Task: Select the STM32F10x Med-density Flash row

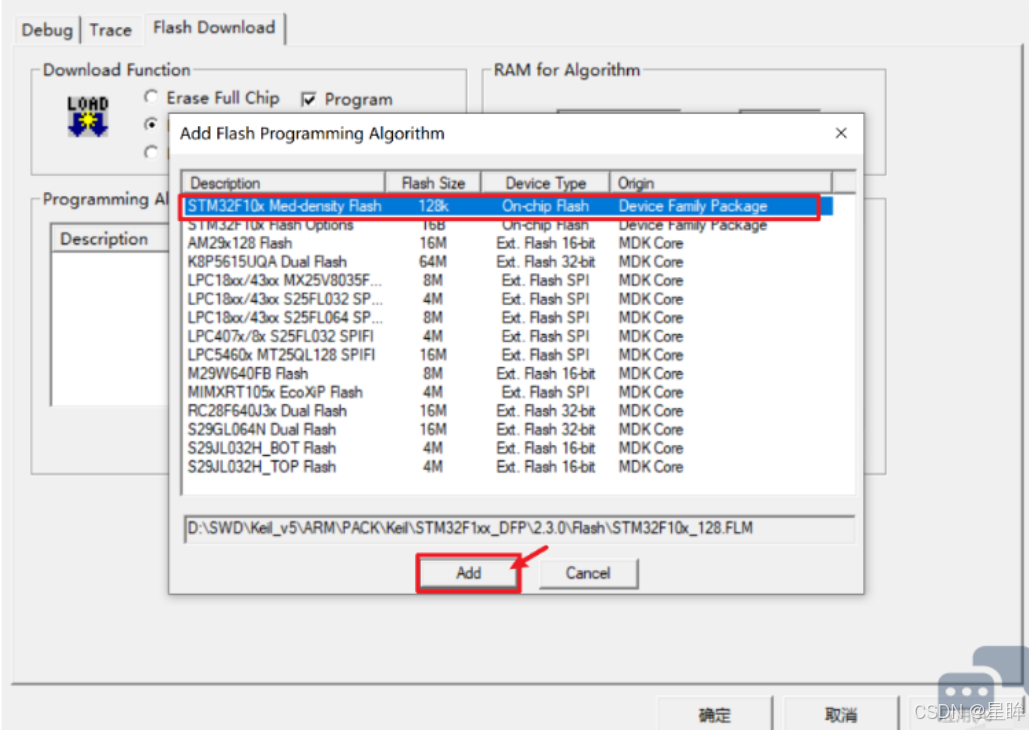Action: point(509,206)
